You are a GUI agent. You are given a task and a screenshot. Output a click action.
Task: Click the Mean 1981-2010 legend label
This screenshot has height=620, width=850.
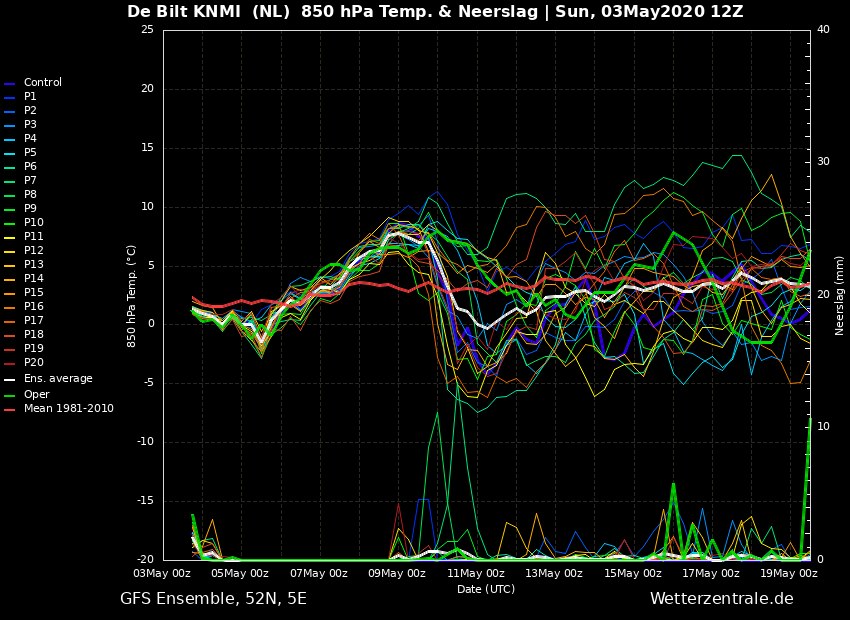pyautogui.click(x=69, y=409)
